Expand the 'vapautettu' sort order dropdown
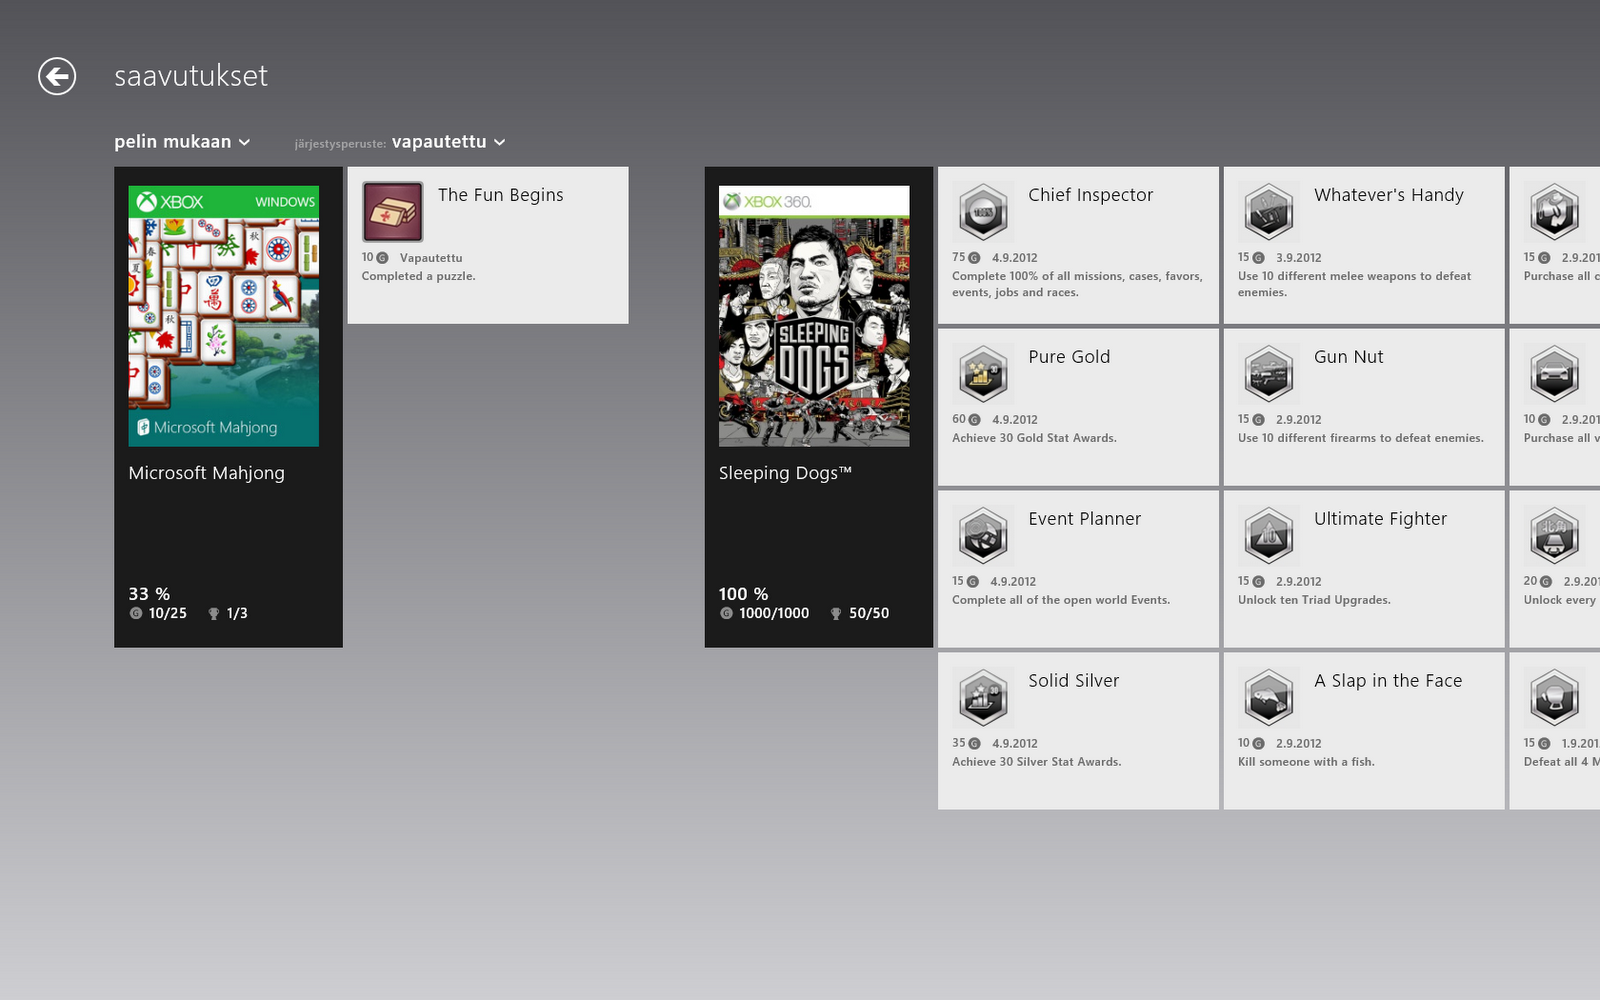The height and width of the screenshot is (1000, 1600). pyautogui.click(x=449, y=142)
